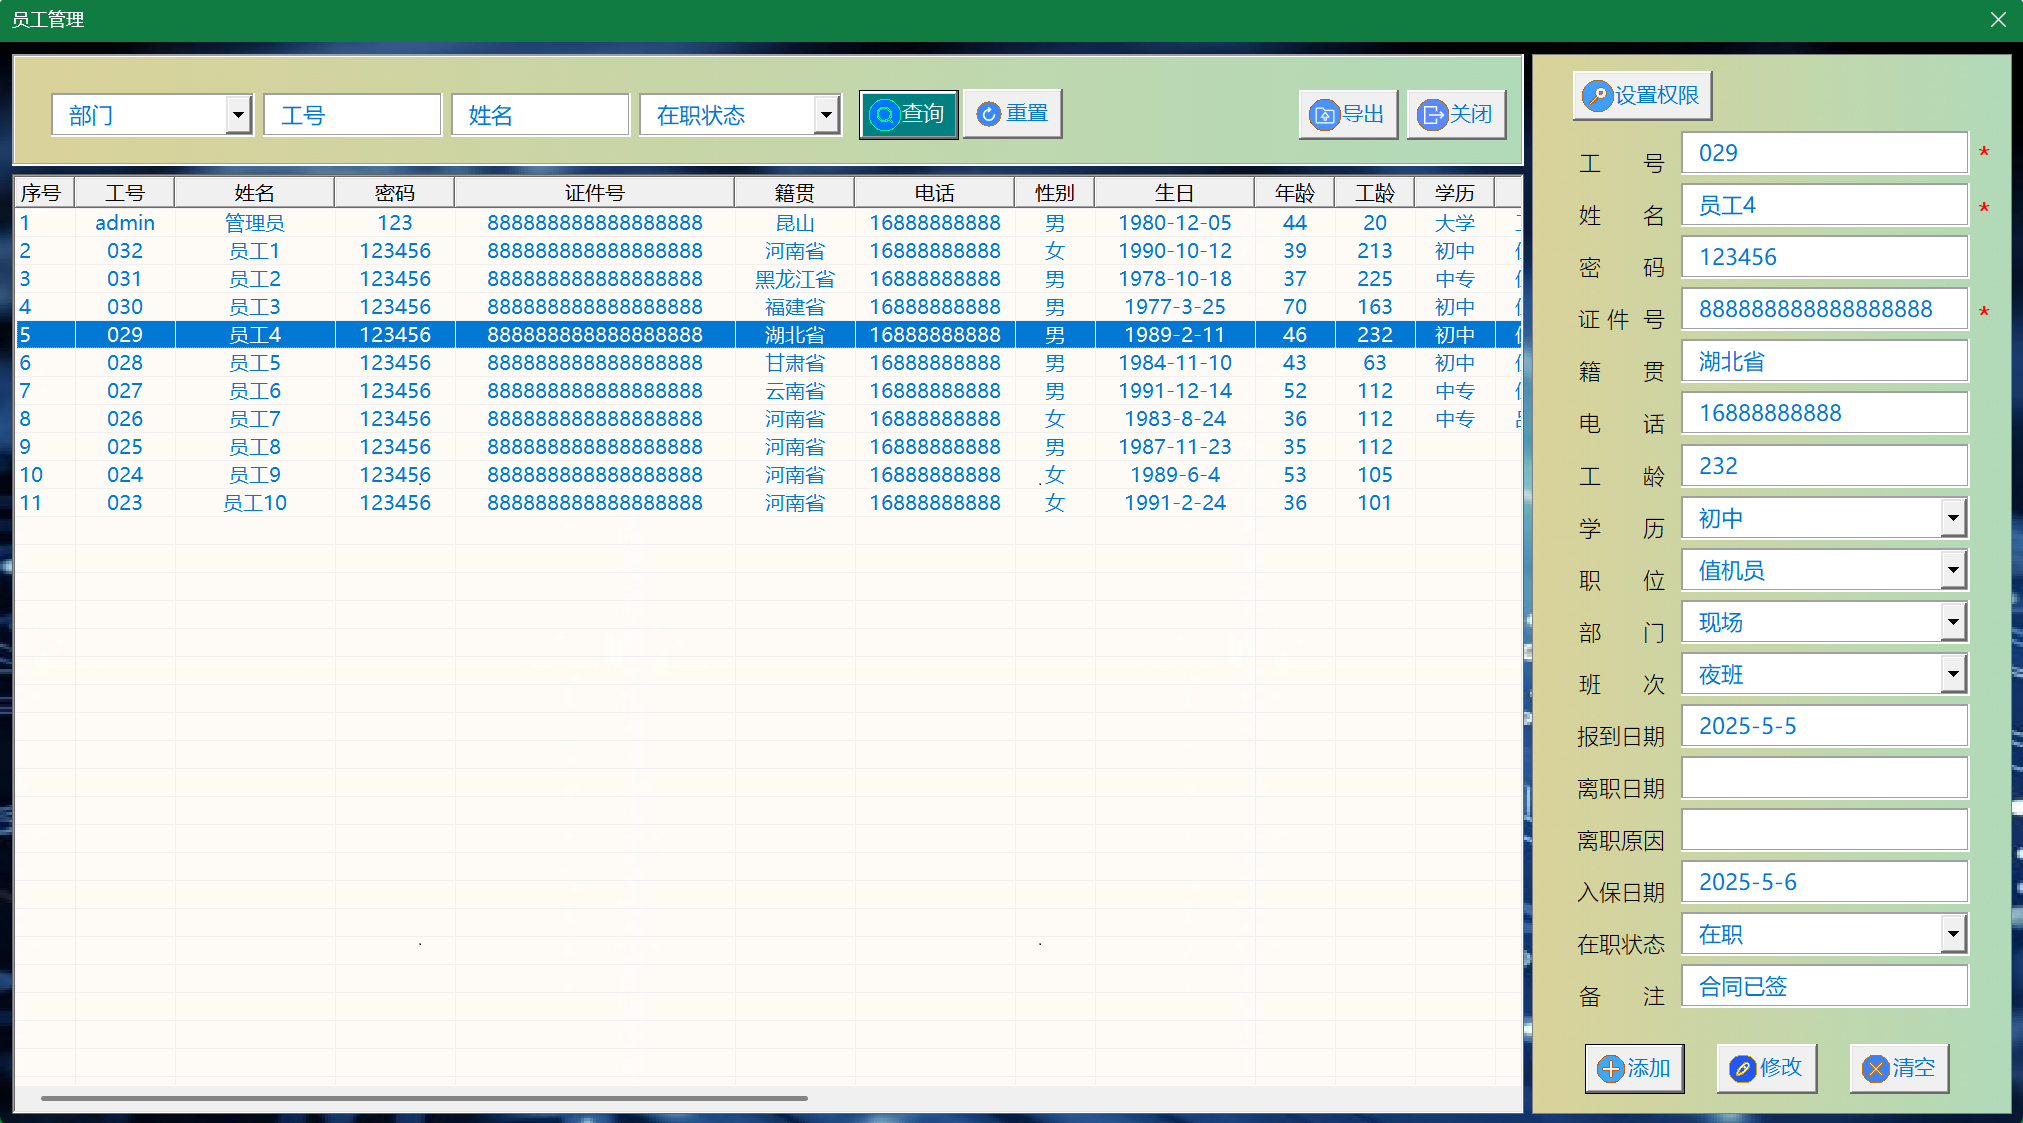
Task: Click the 工号 search input field
Action: click(x=352, y=115)
